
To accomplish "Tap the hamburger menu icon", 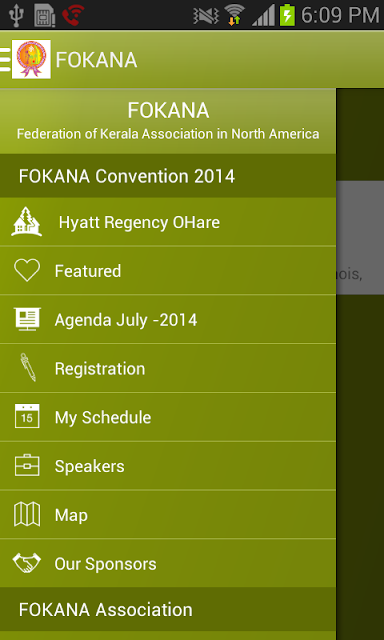I will [5, 59].
